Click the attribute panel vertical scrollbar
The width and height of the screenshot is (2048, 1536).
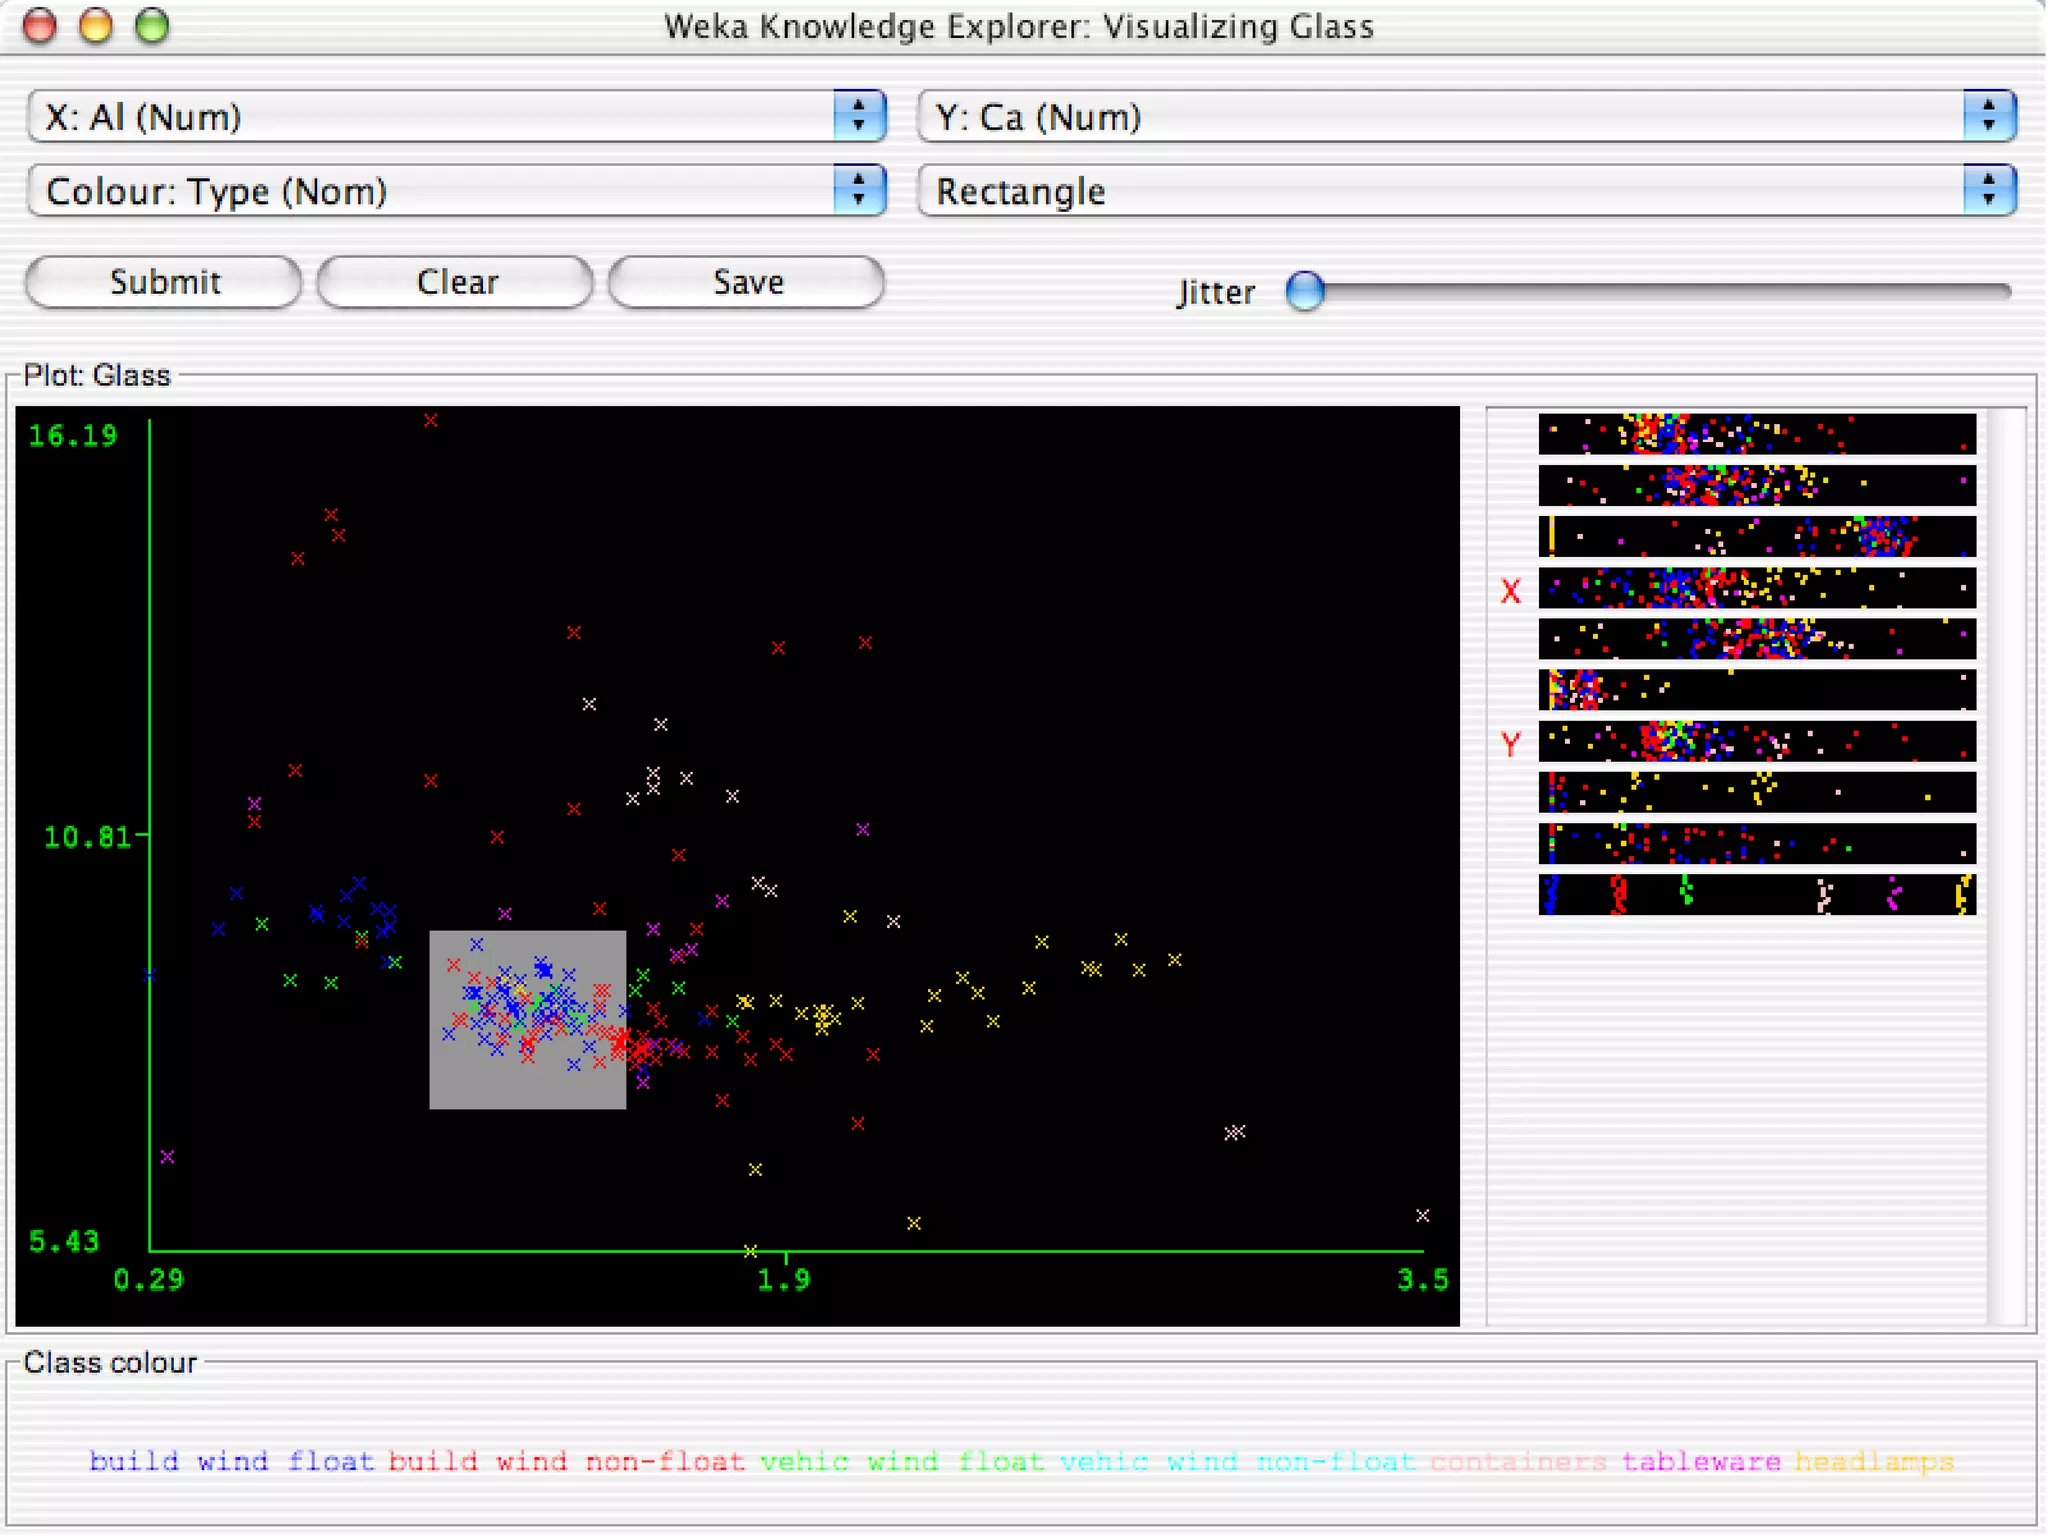(x=2005, y=865)
